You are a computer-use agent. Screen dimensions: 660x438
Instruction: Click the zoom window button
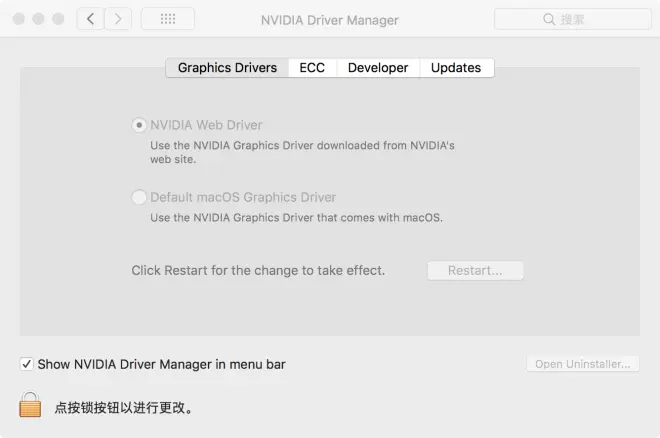pos(58,19)
